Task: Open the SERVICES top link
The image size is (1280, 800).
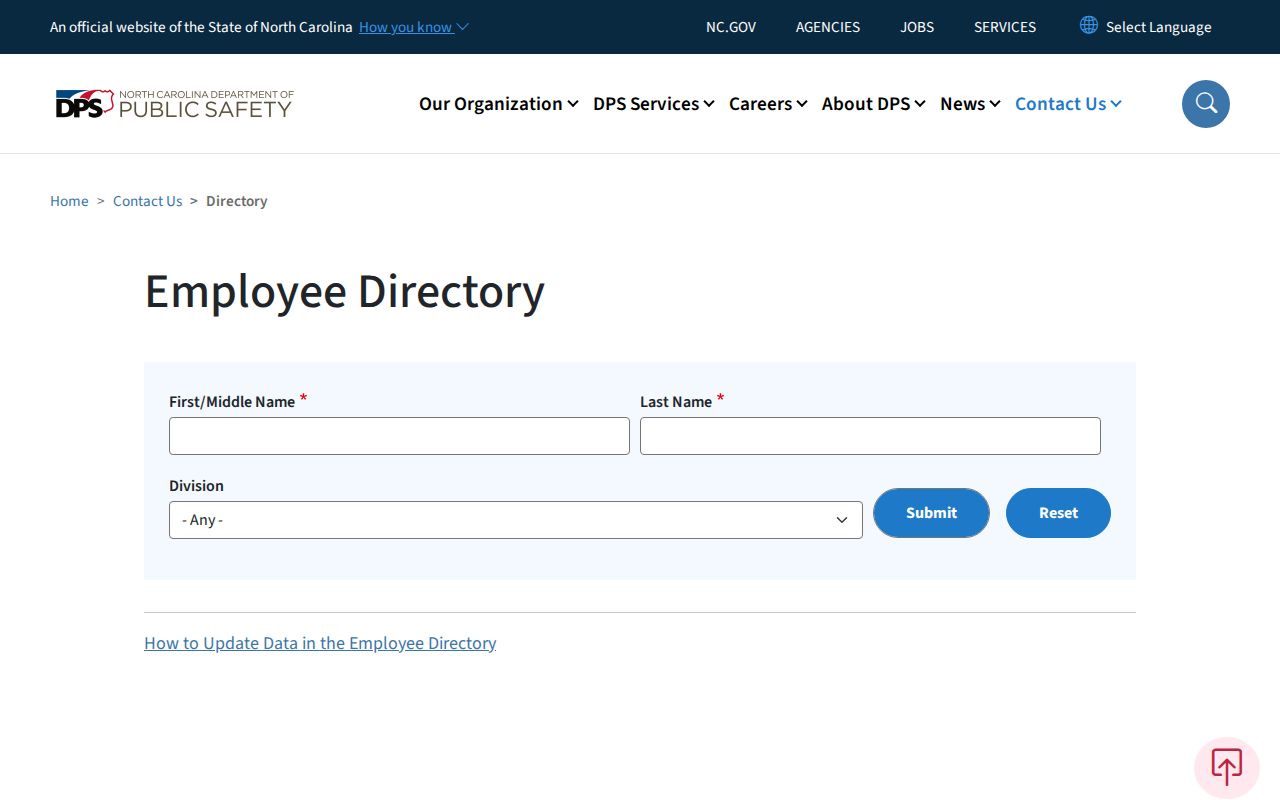Action: [x=1005, y=27]
